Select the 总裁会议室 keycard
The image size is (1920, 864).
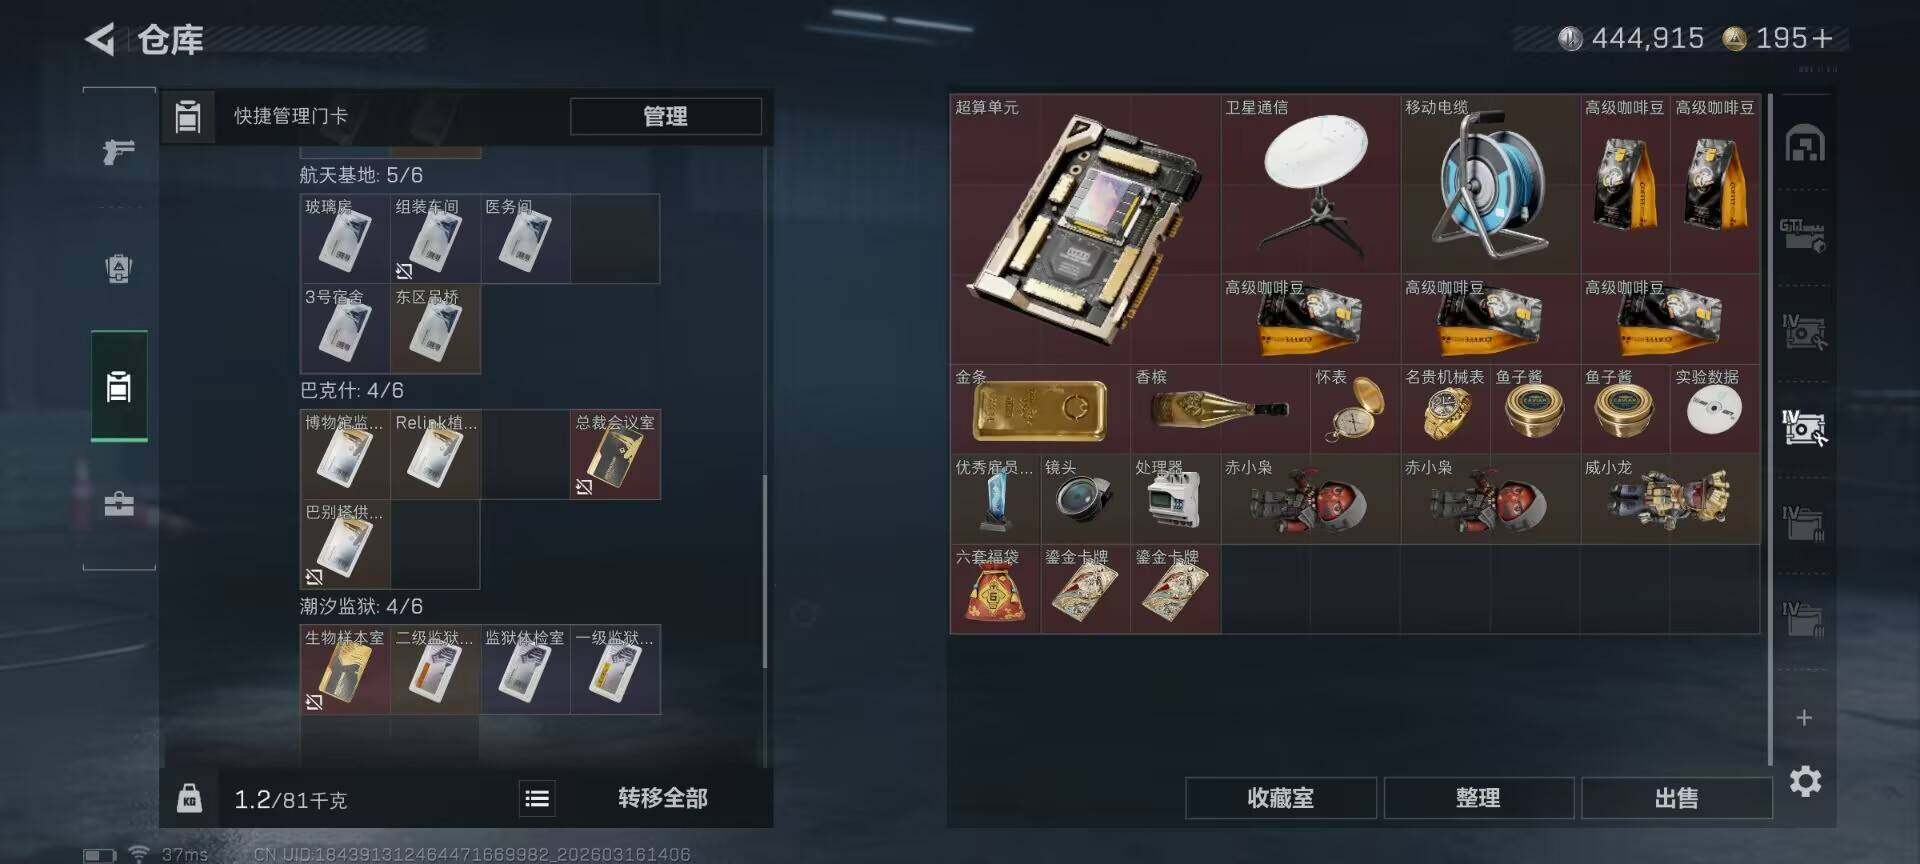(615, 454)
